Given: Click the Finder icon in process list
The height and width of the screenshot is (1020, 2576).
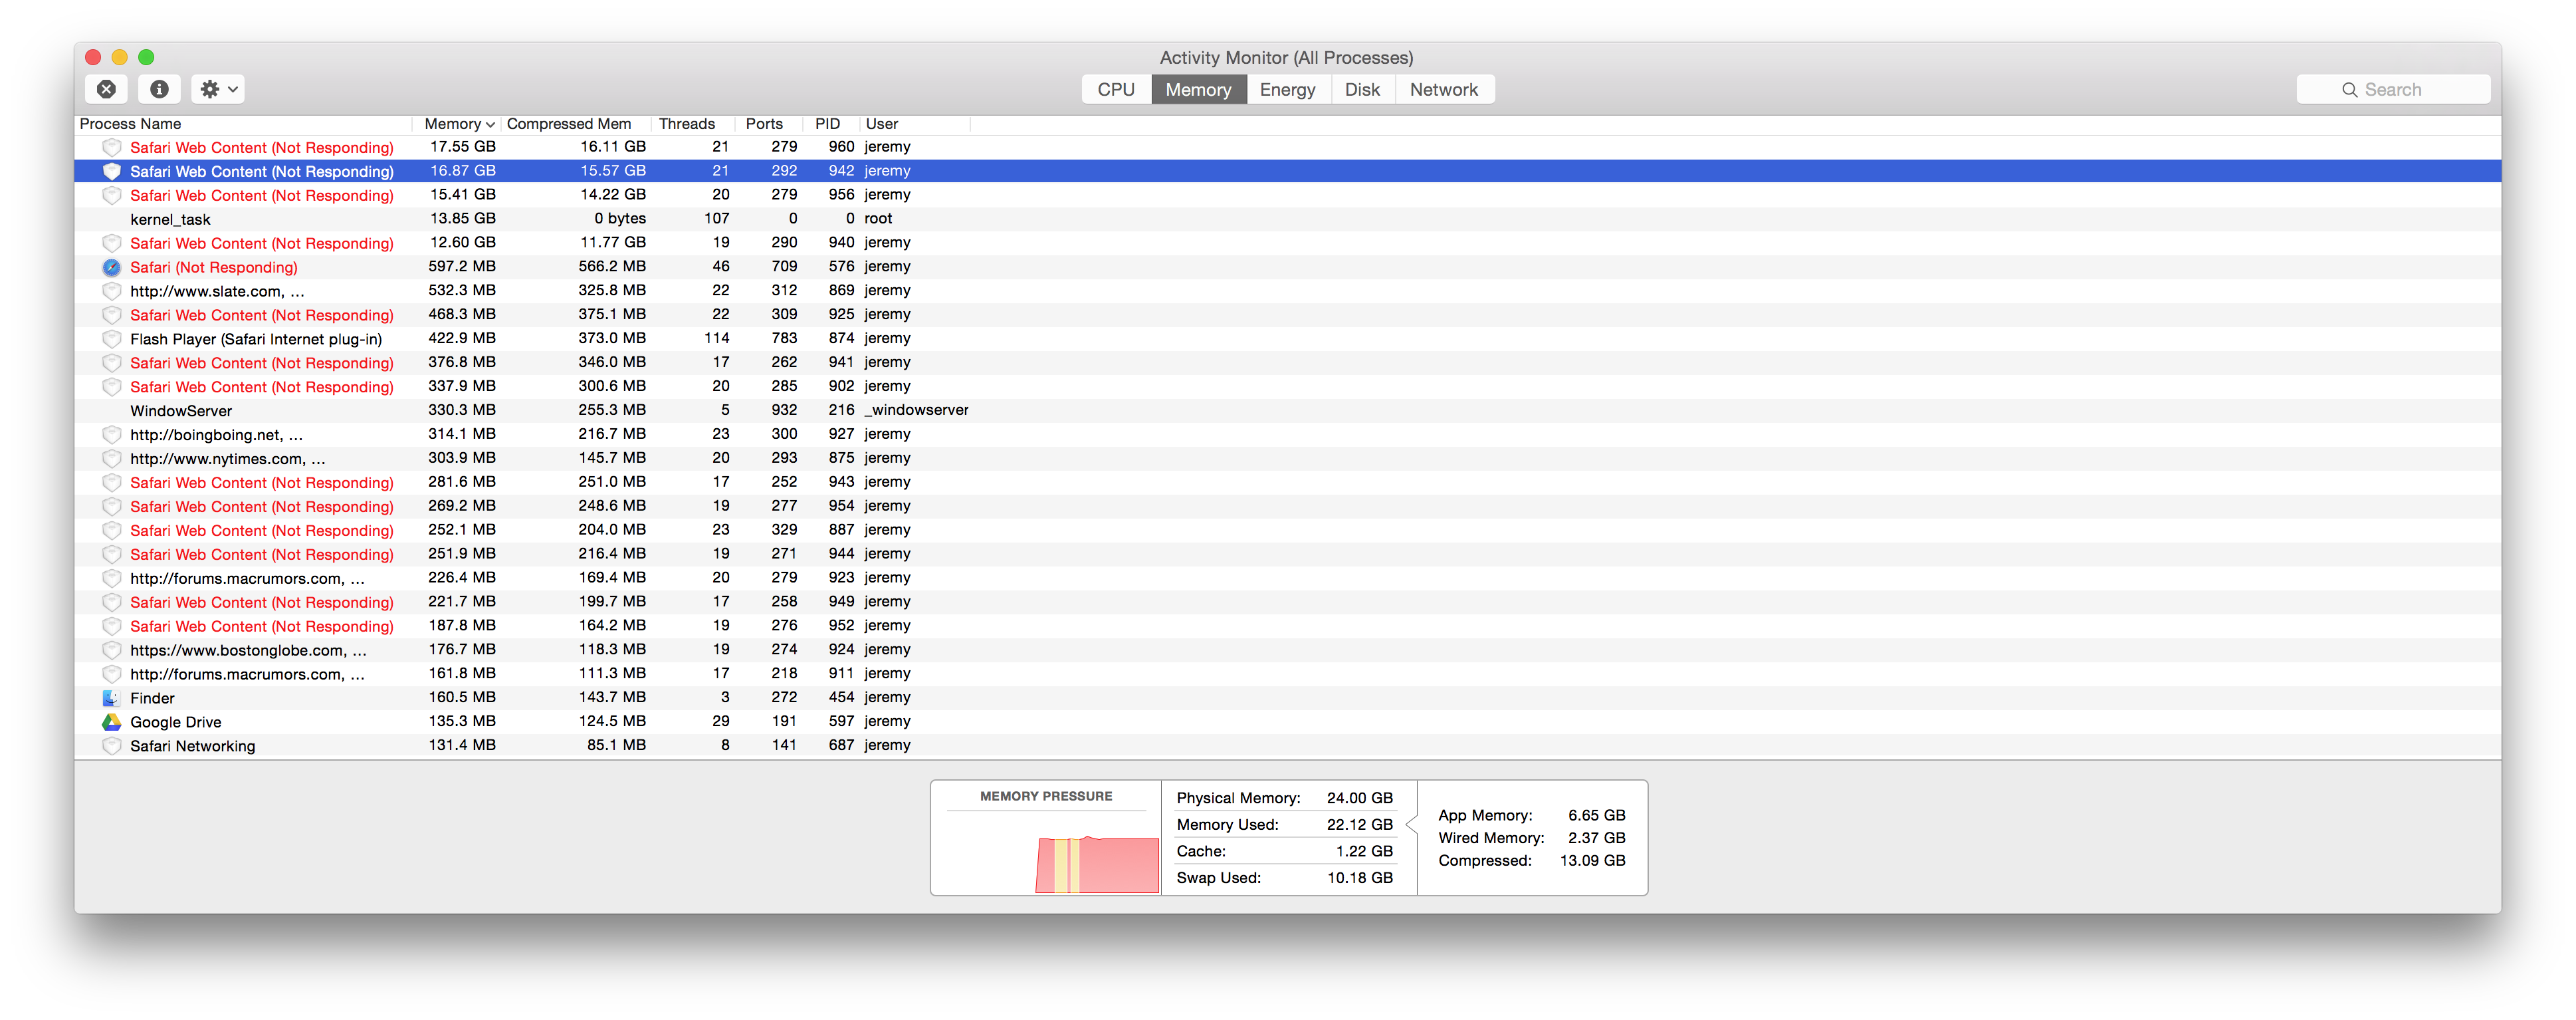Looking at the screenshot, I should pyautogui.click(x=111, y=698).
